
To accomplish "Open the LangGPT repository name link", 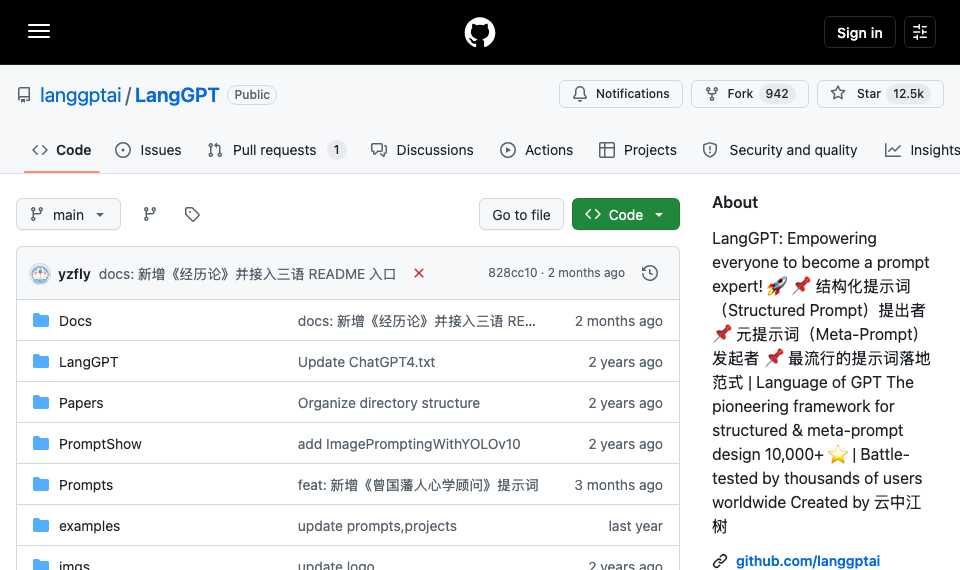I will (x=177, y=95).
